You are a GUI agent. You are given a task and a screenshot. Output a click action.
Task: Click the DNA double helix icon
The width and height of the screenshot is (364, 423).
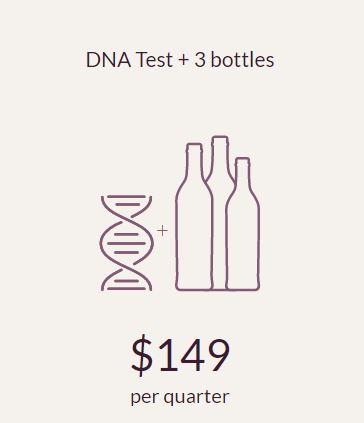[126, 243]
